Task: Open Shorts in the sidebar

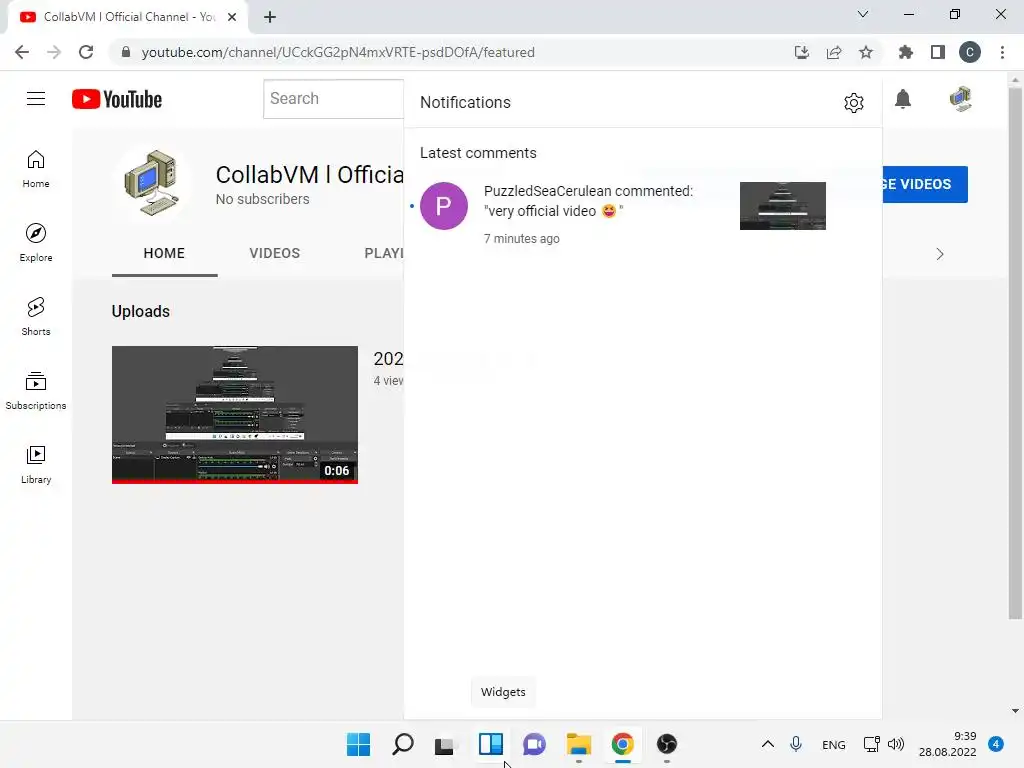Action: (x=36, y=317)
